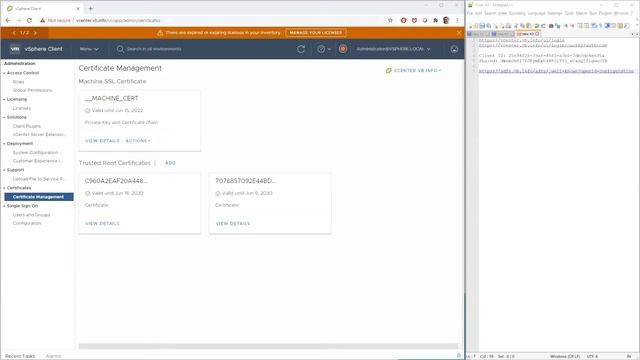Click the vmware logo in header
Image resolution: width=640 pixels, height=360 pixels.
[15, 49]
